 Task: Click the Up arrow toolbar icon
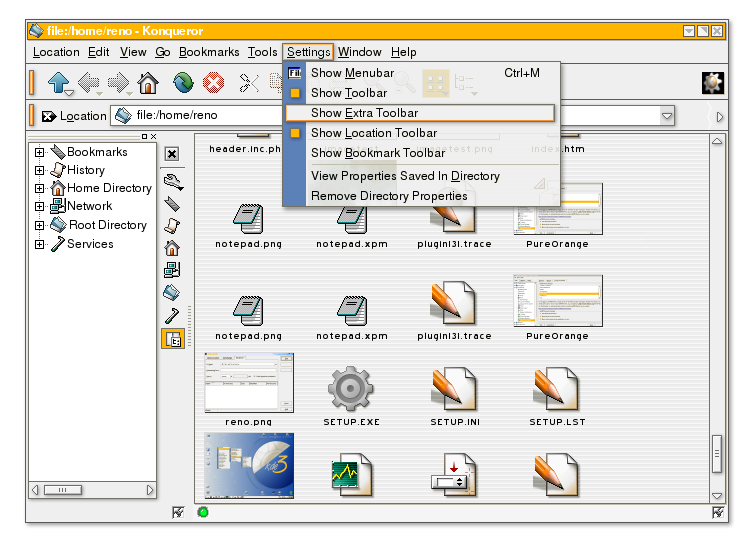pyautogui.click(x=59, y=82)
